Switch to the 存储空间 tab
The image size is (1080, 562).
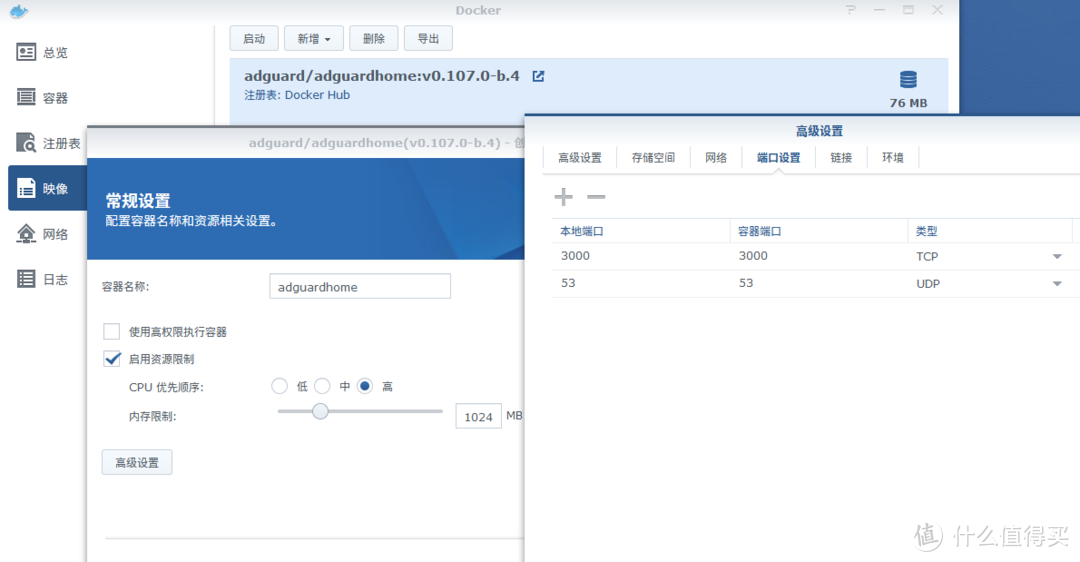pyautogui.click(x=653, y=158)
